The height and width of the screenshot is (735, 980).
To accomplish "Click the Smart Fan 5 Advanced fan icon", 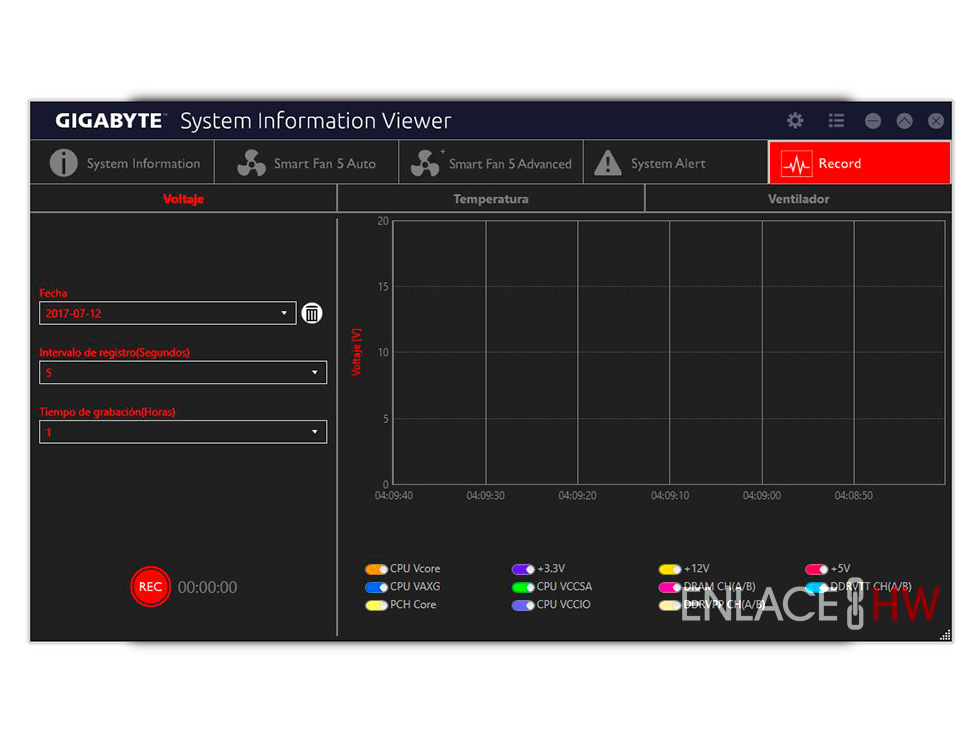I will click(426, 163).
